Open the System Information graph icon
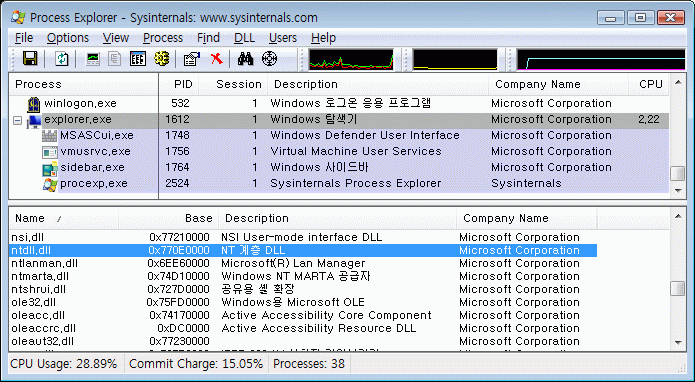The width and height of the screenshot is (695, 382). [93, 58]
